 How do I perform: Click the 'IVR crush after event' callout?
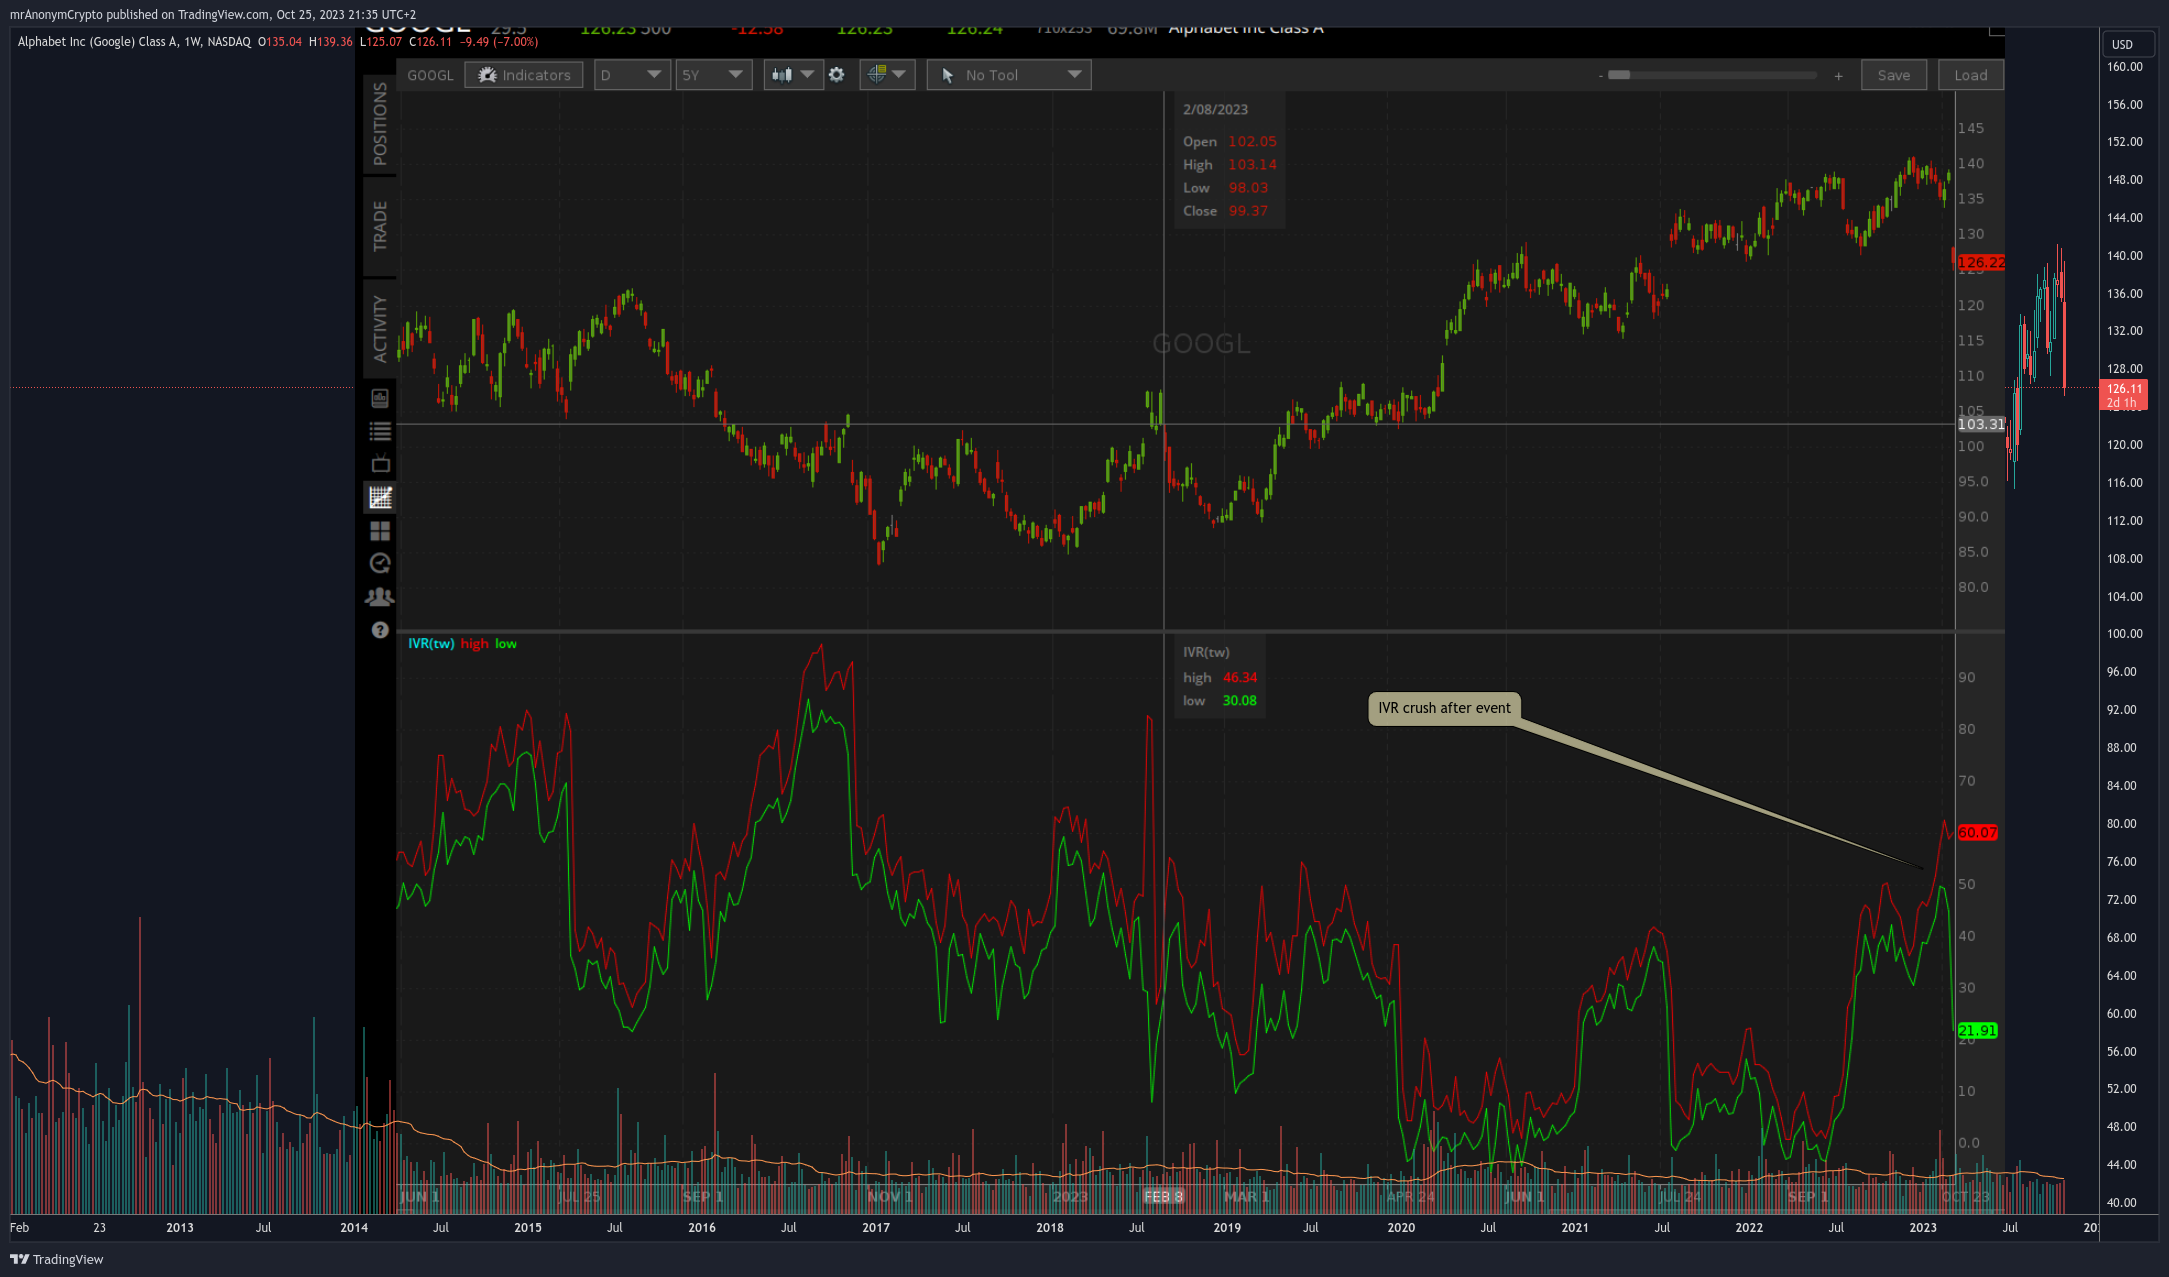pyautogui.click(x=1444, y=708)
